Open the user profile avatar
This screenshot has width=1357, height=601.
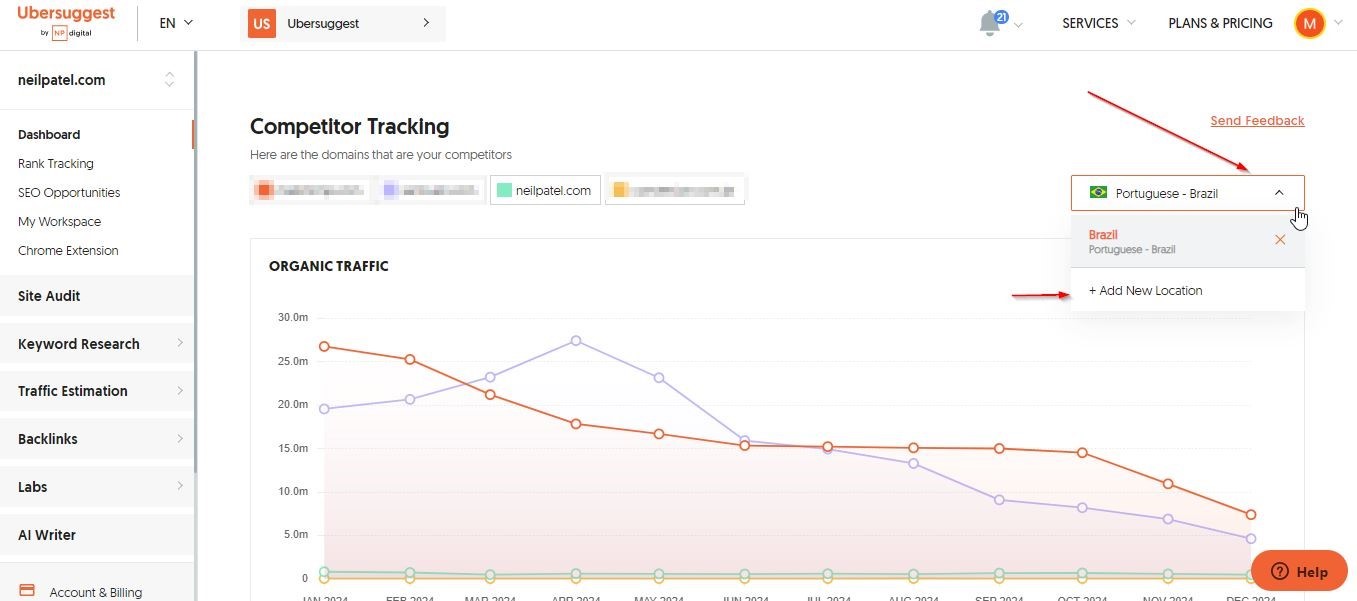click(1309, 23)
